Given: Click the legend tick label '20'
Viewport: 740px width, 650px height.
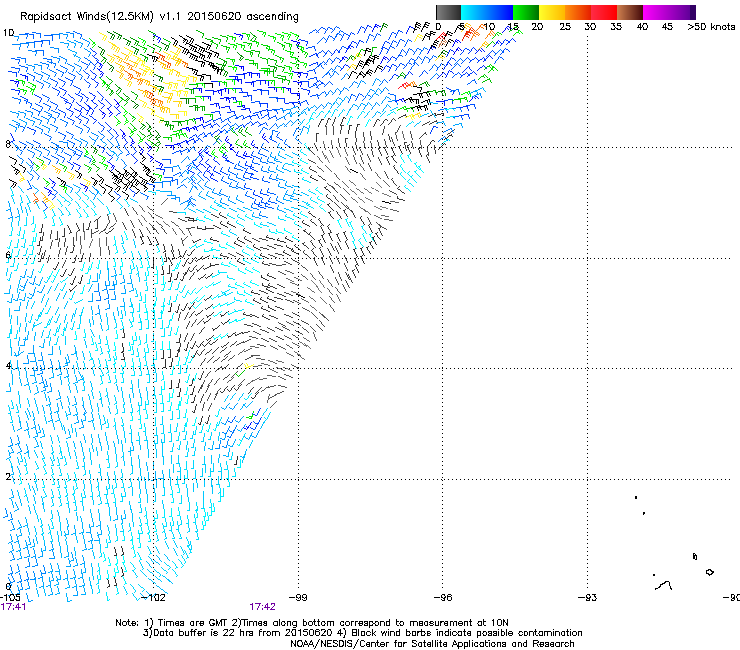Looking at the screenshot, I should [x=537, y=27].
